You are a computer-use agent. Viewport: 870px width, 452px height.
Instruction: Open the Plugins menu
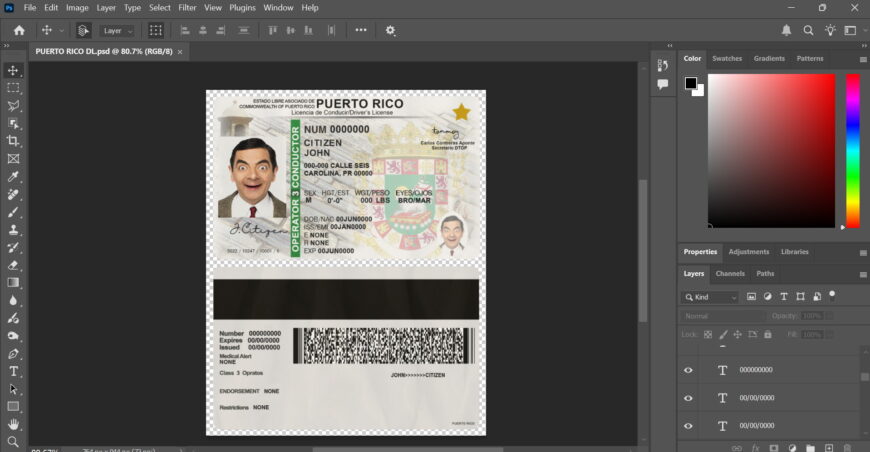[x=242, y=8]
